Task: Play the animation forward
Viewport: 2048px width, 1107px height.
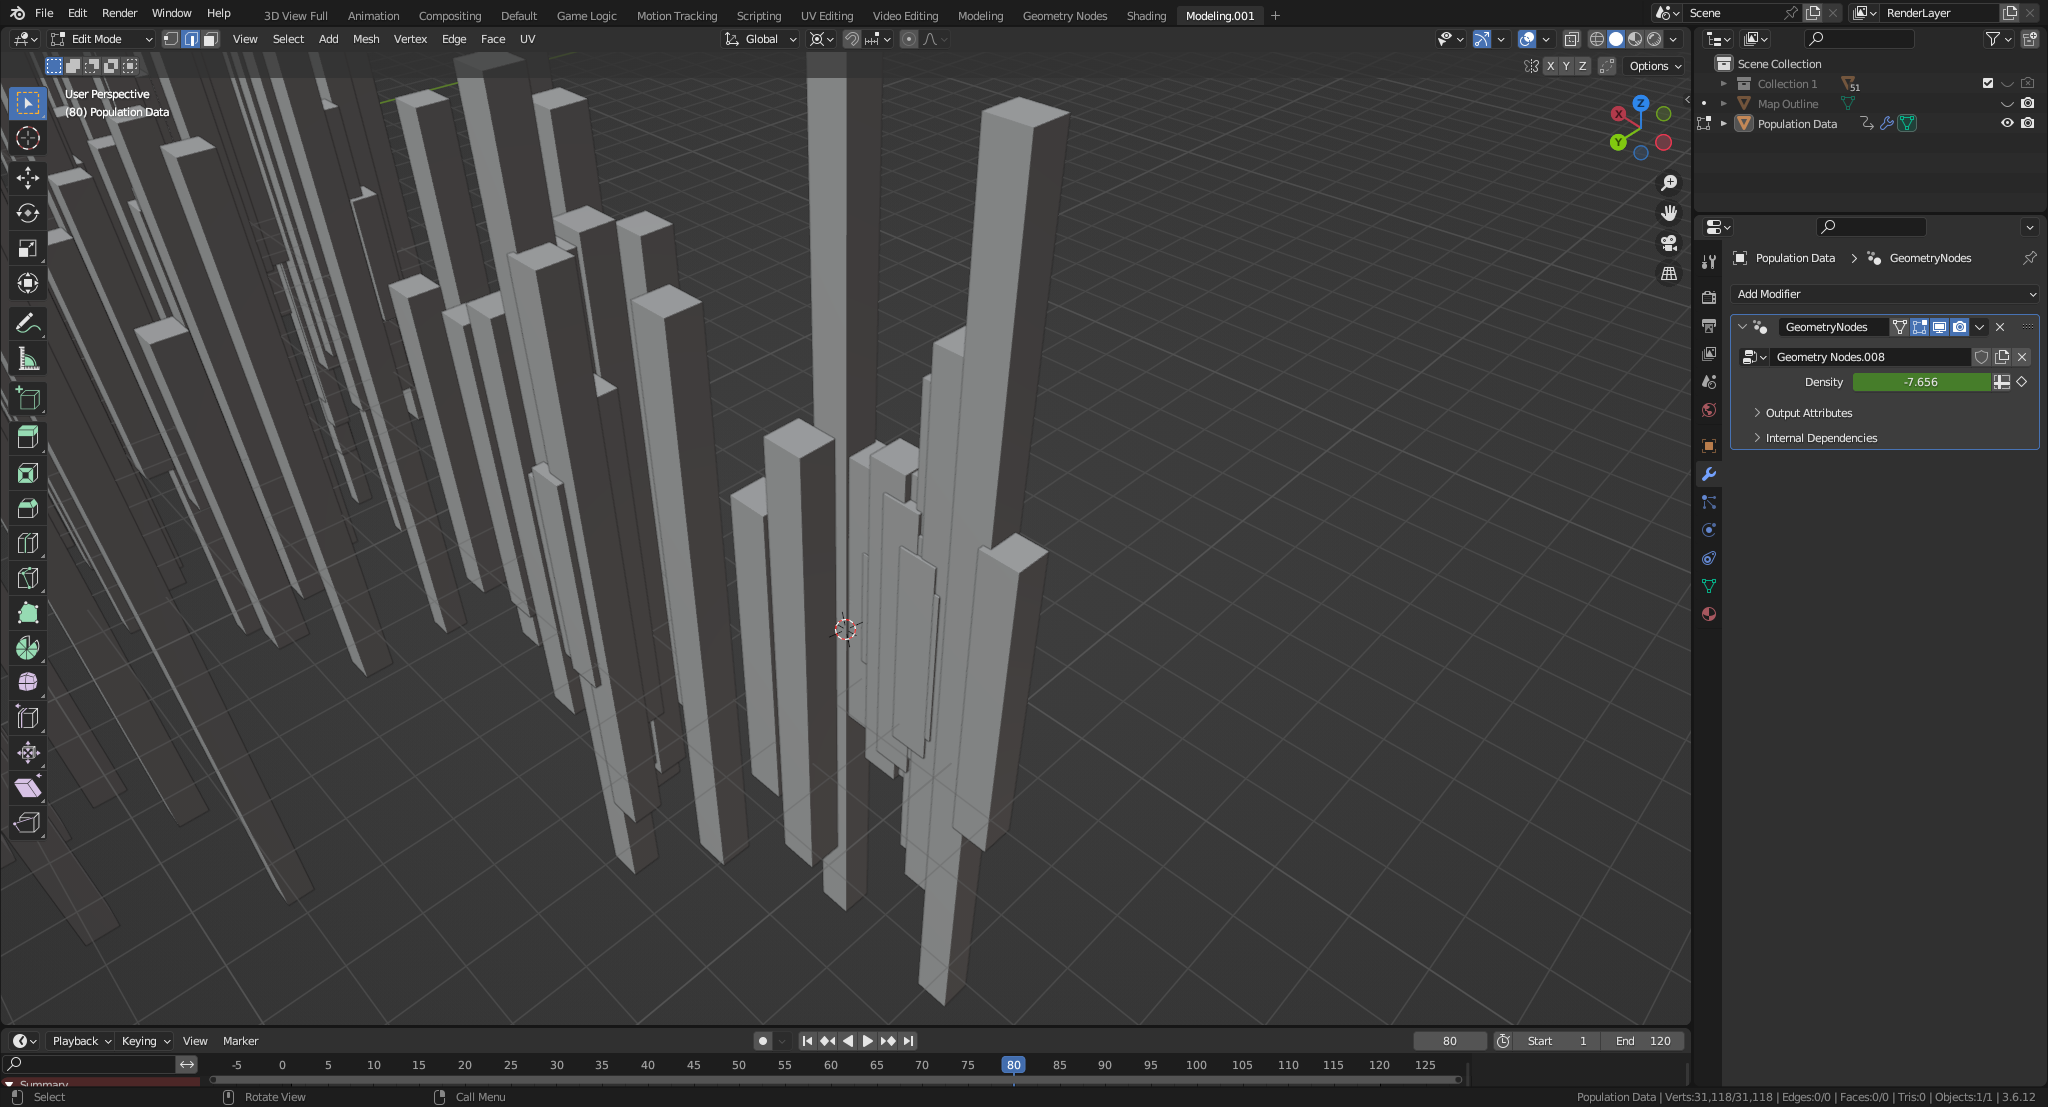Action: (x=867, y=1041)
